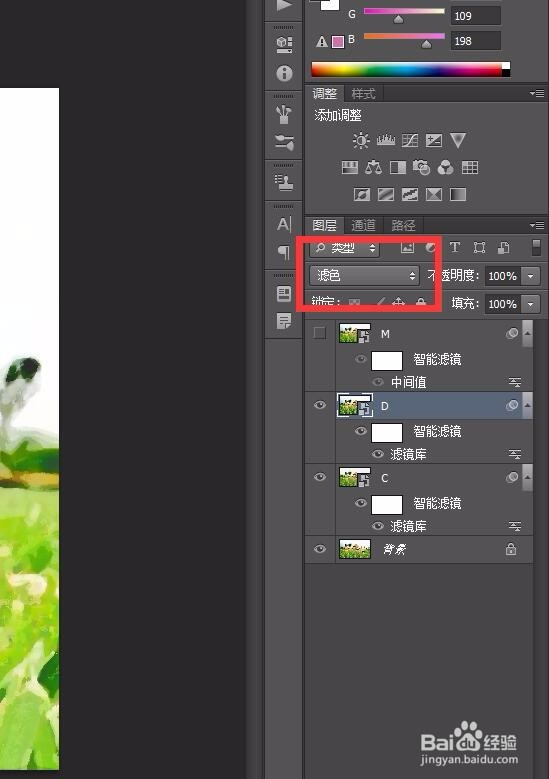Screen dimensions: 549x779
Task: Add an Invert adjustment layer
Action: click(362, 194)
